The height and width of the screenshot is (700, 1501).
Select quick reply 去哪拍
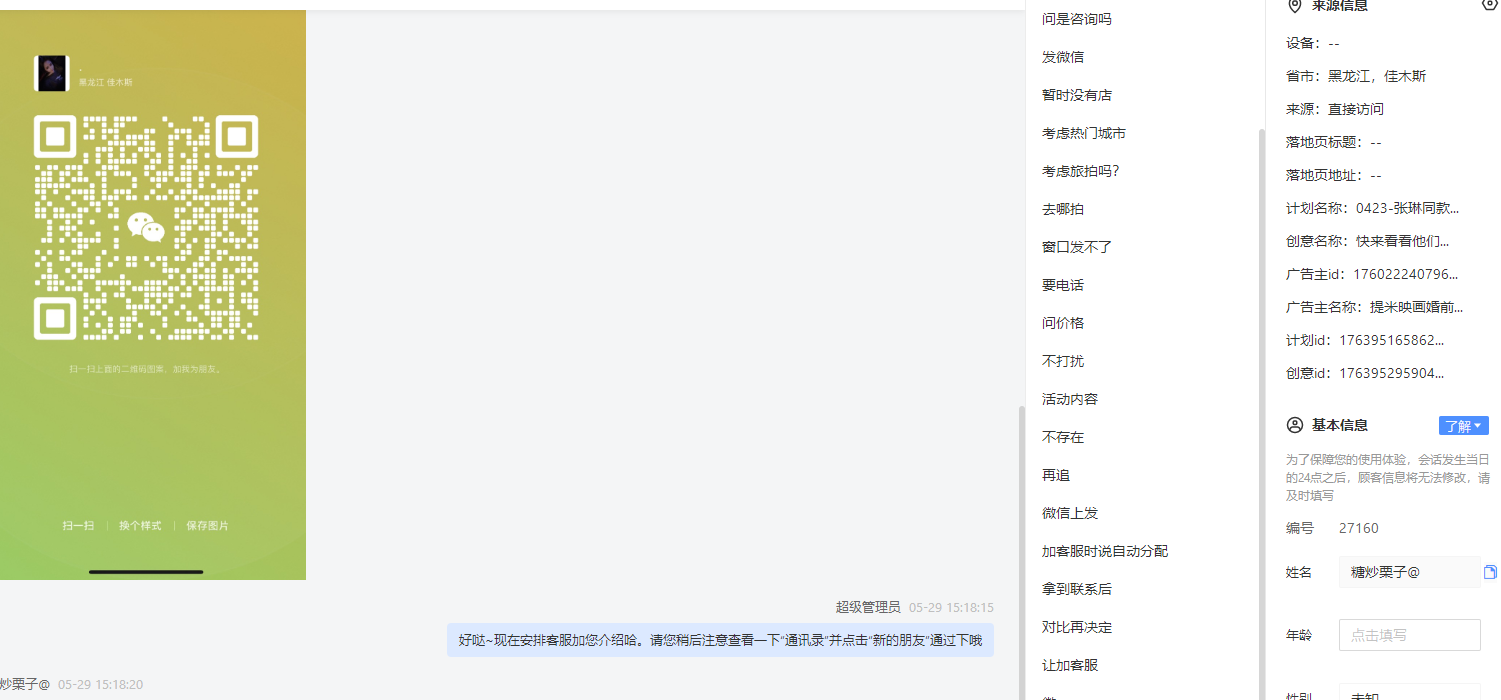click(x=1063, y=209)
